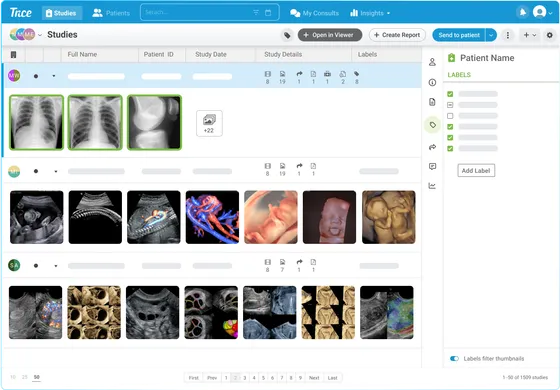Open the labels tag side panel icon
560x390 pixels.
[432, 125]
